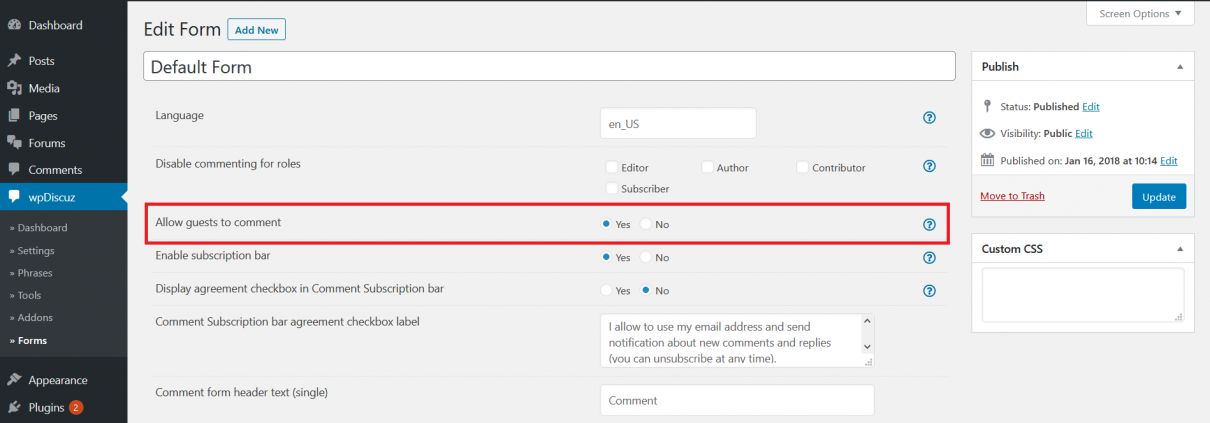1210x423 pixels.
Task: Click the Plugins update count badge
Action: pyautogui.click(x=76, y=407)
